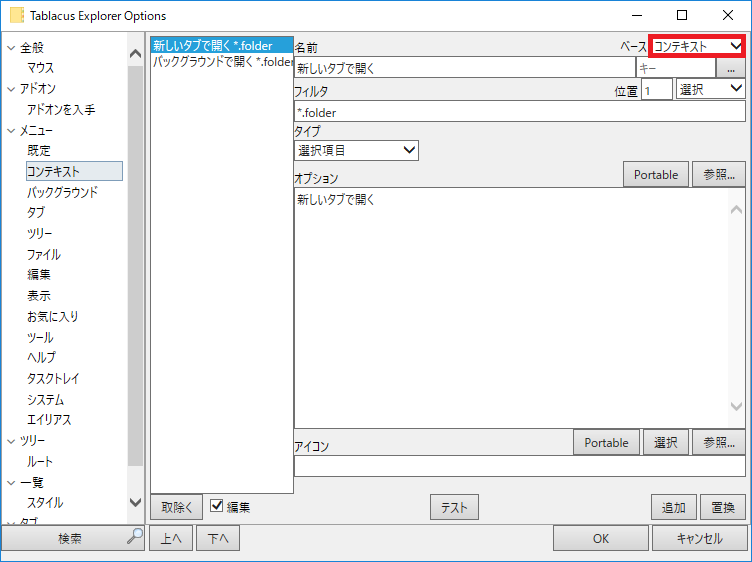Image resolution: width=752 pixels, height=562 pixels.
Task: Click the テスト button
Action: [x=454, y=507]
